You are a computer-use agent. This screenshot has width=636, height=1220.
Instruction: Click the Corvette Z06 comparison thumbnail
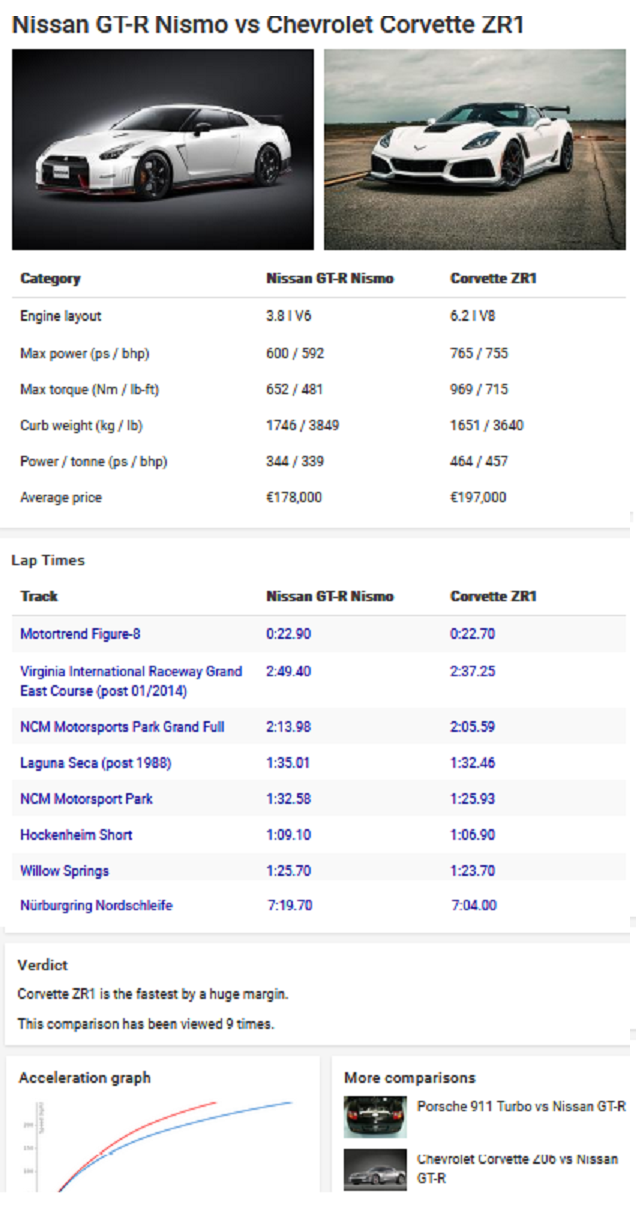coord(375,1169)
